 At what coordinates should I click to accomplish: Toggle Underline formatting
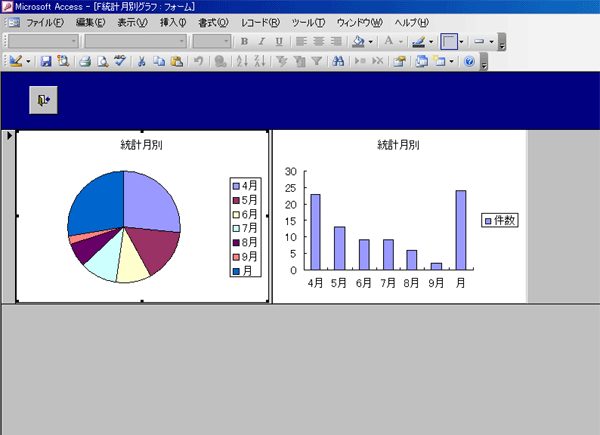tap(279, 41)
